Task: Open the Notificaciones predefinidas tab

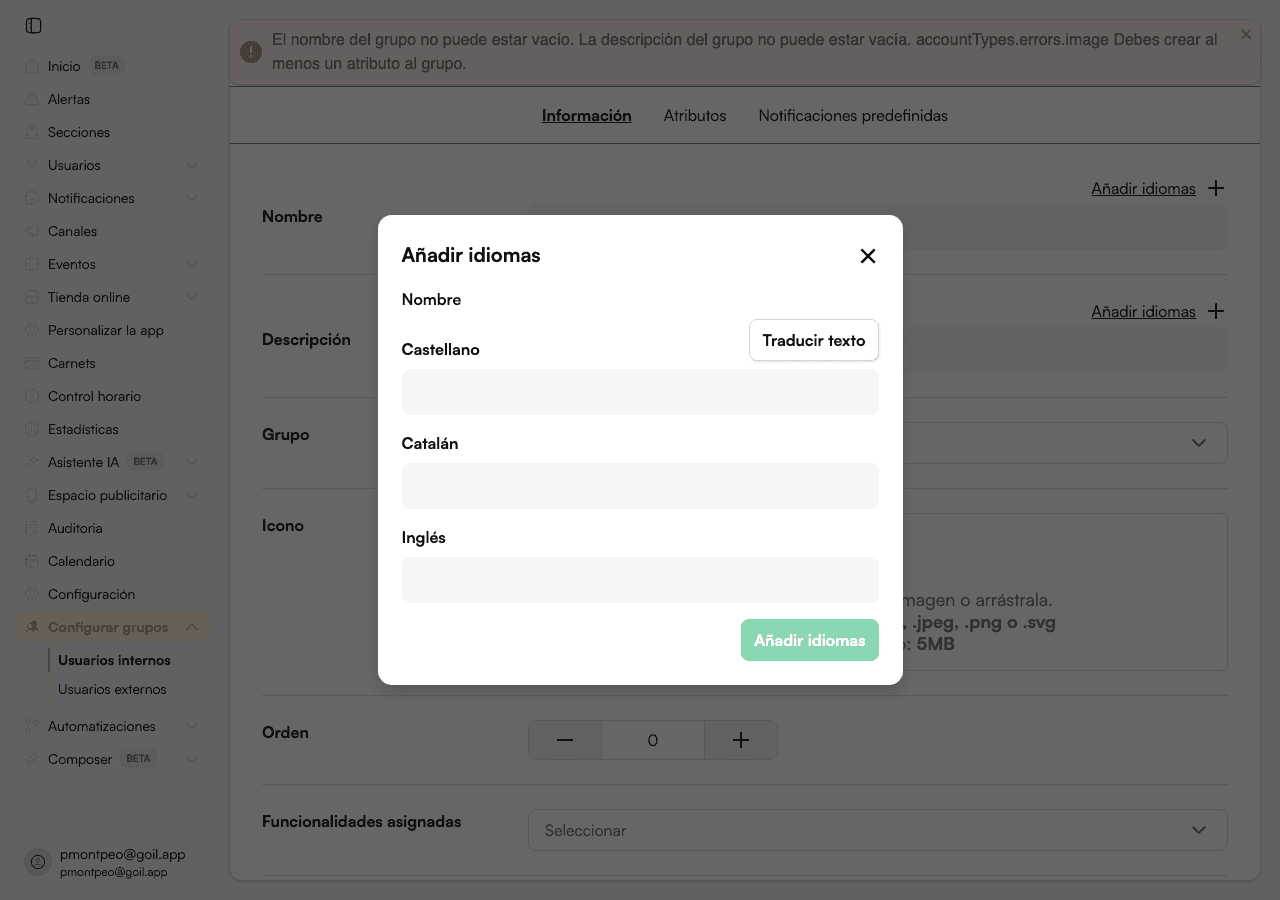Action: (x=853, y=115)
